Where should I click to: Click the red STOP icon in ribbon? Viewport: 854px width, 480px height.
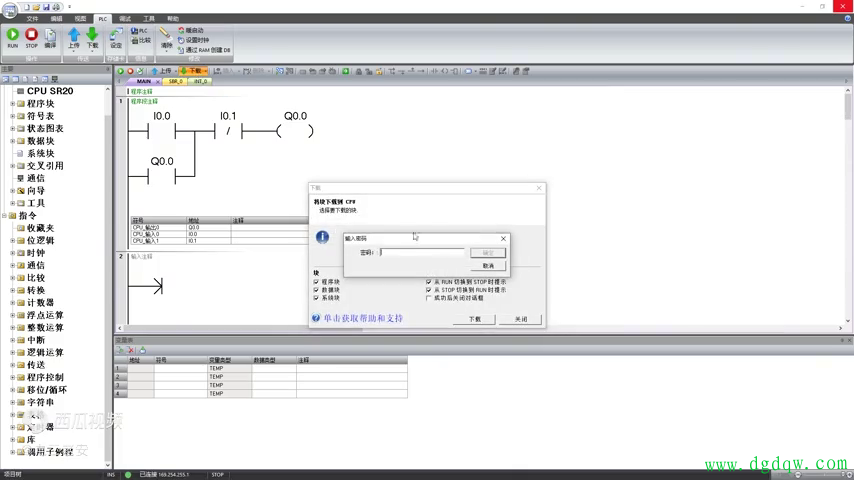pyautogui.click(x=31, y=36)
